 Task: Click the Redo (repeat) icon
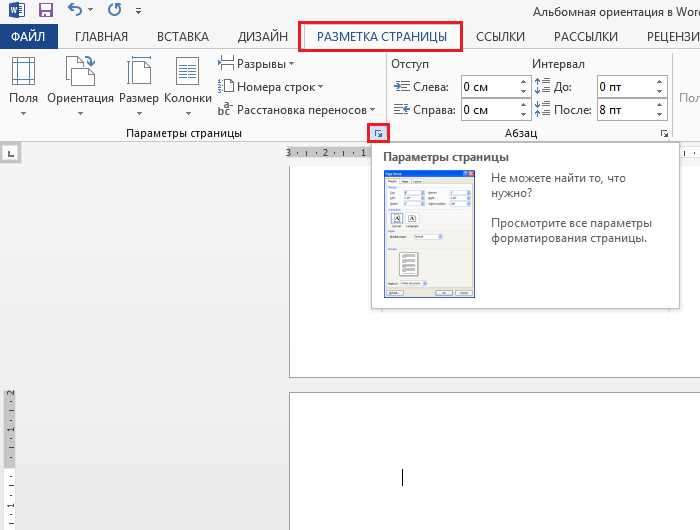(114, 12)
